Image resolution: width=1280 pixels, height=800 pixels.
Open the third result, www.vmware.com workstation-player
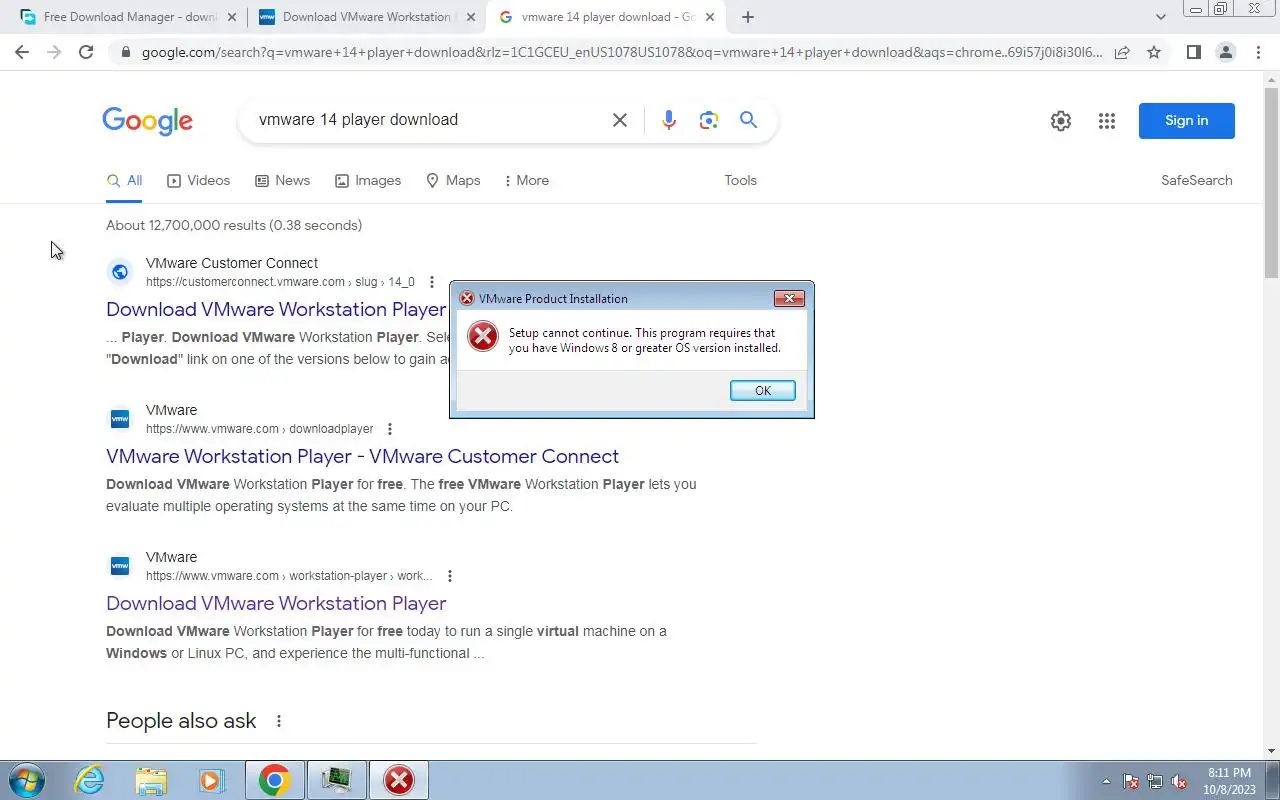(x=276, y=603)
